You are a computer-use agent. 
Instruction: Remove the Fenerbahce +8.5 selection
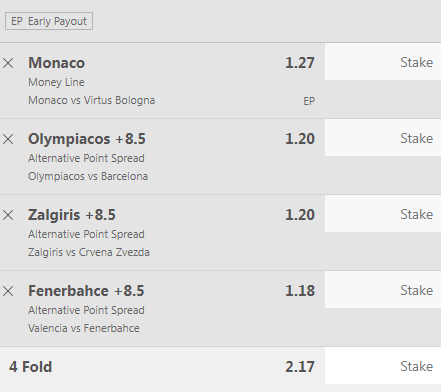click(x=8, y=291)
